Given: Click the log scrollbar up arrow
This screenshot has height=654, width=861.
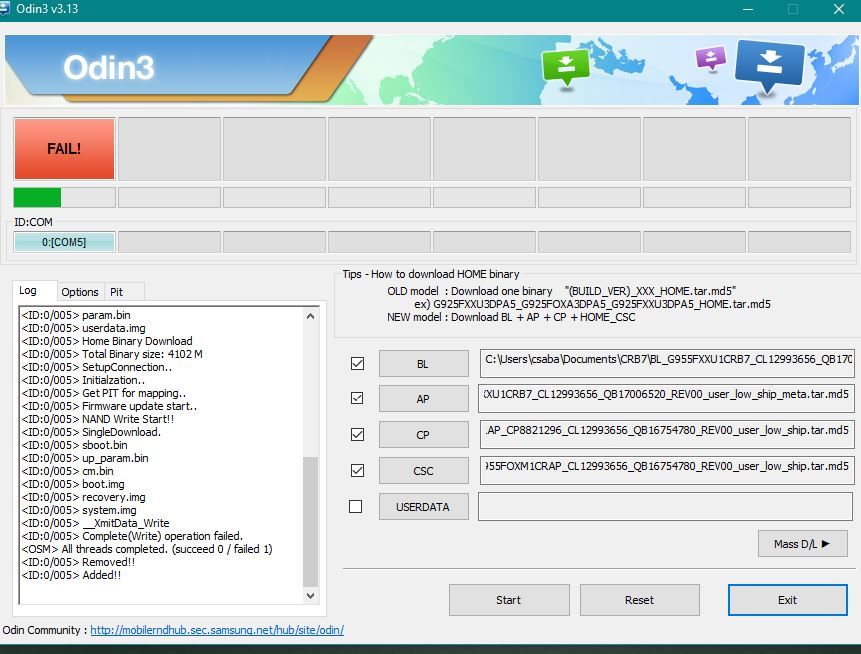Looking at the screenshot, I should (x=310, y=316).
